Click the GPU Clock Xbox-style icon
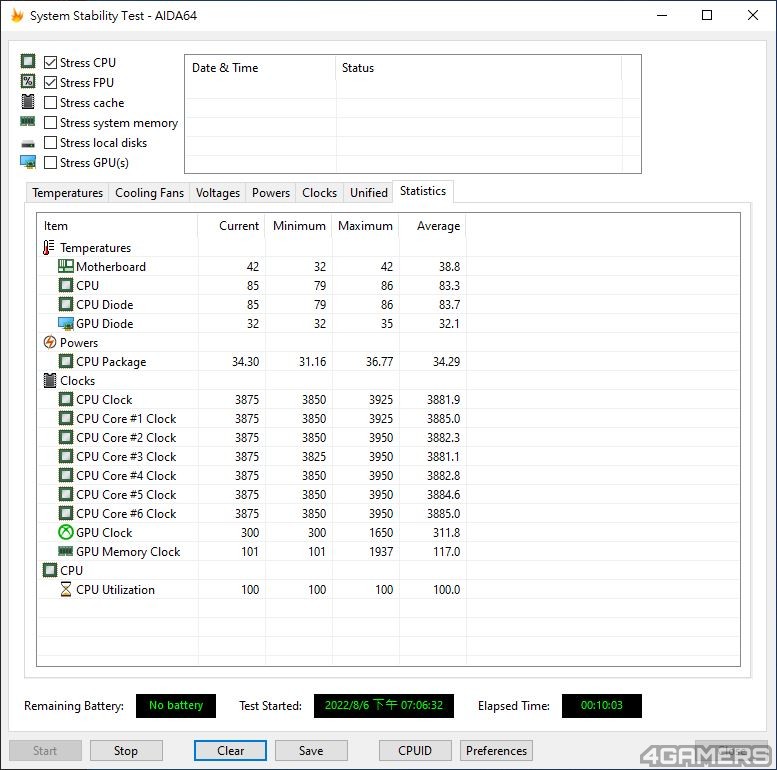777x770 pixels. coord(66,532)
